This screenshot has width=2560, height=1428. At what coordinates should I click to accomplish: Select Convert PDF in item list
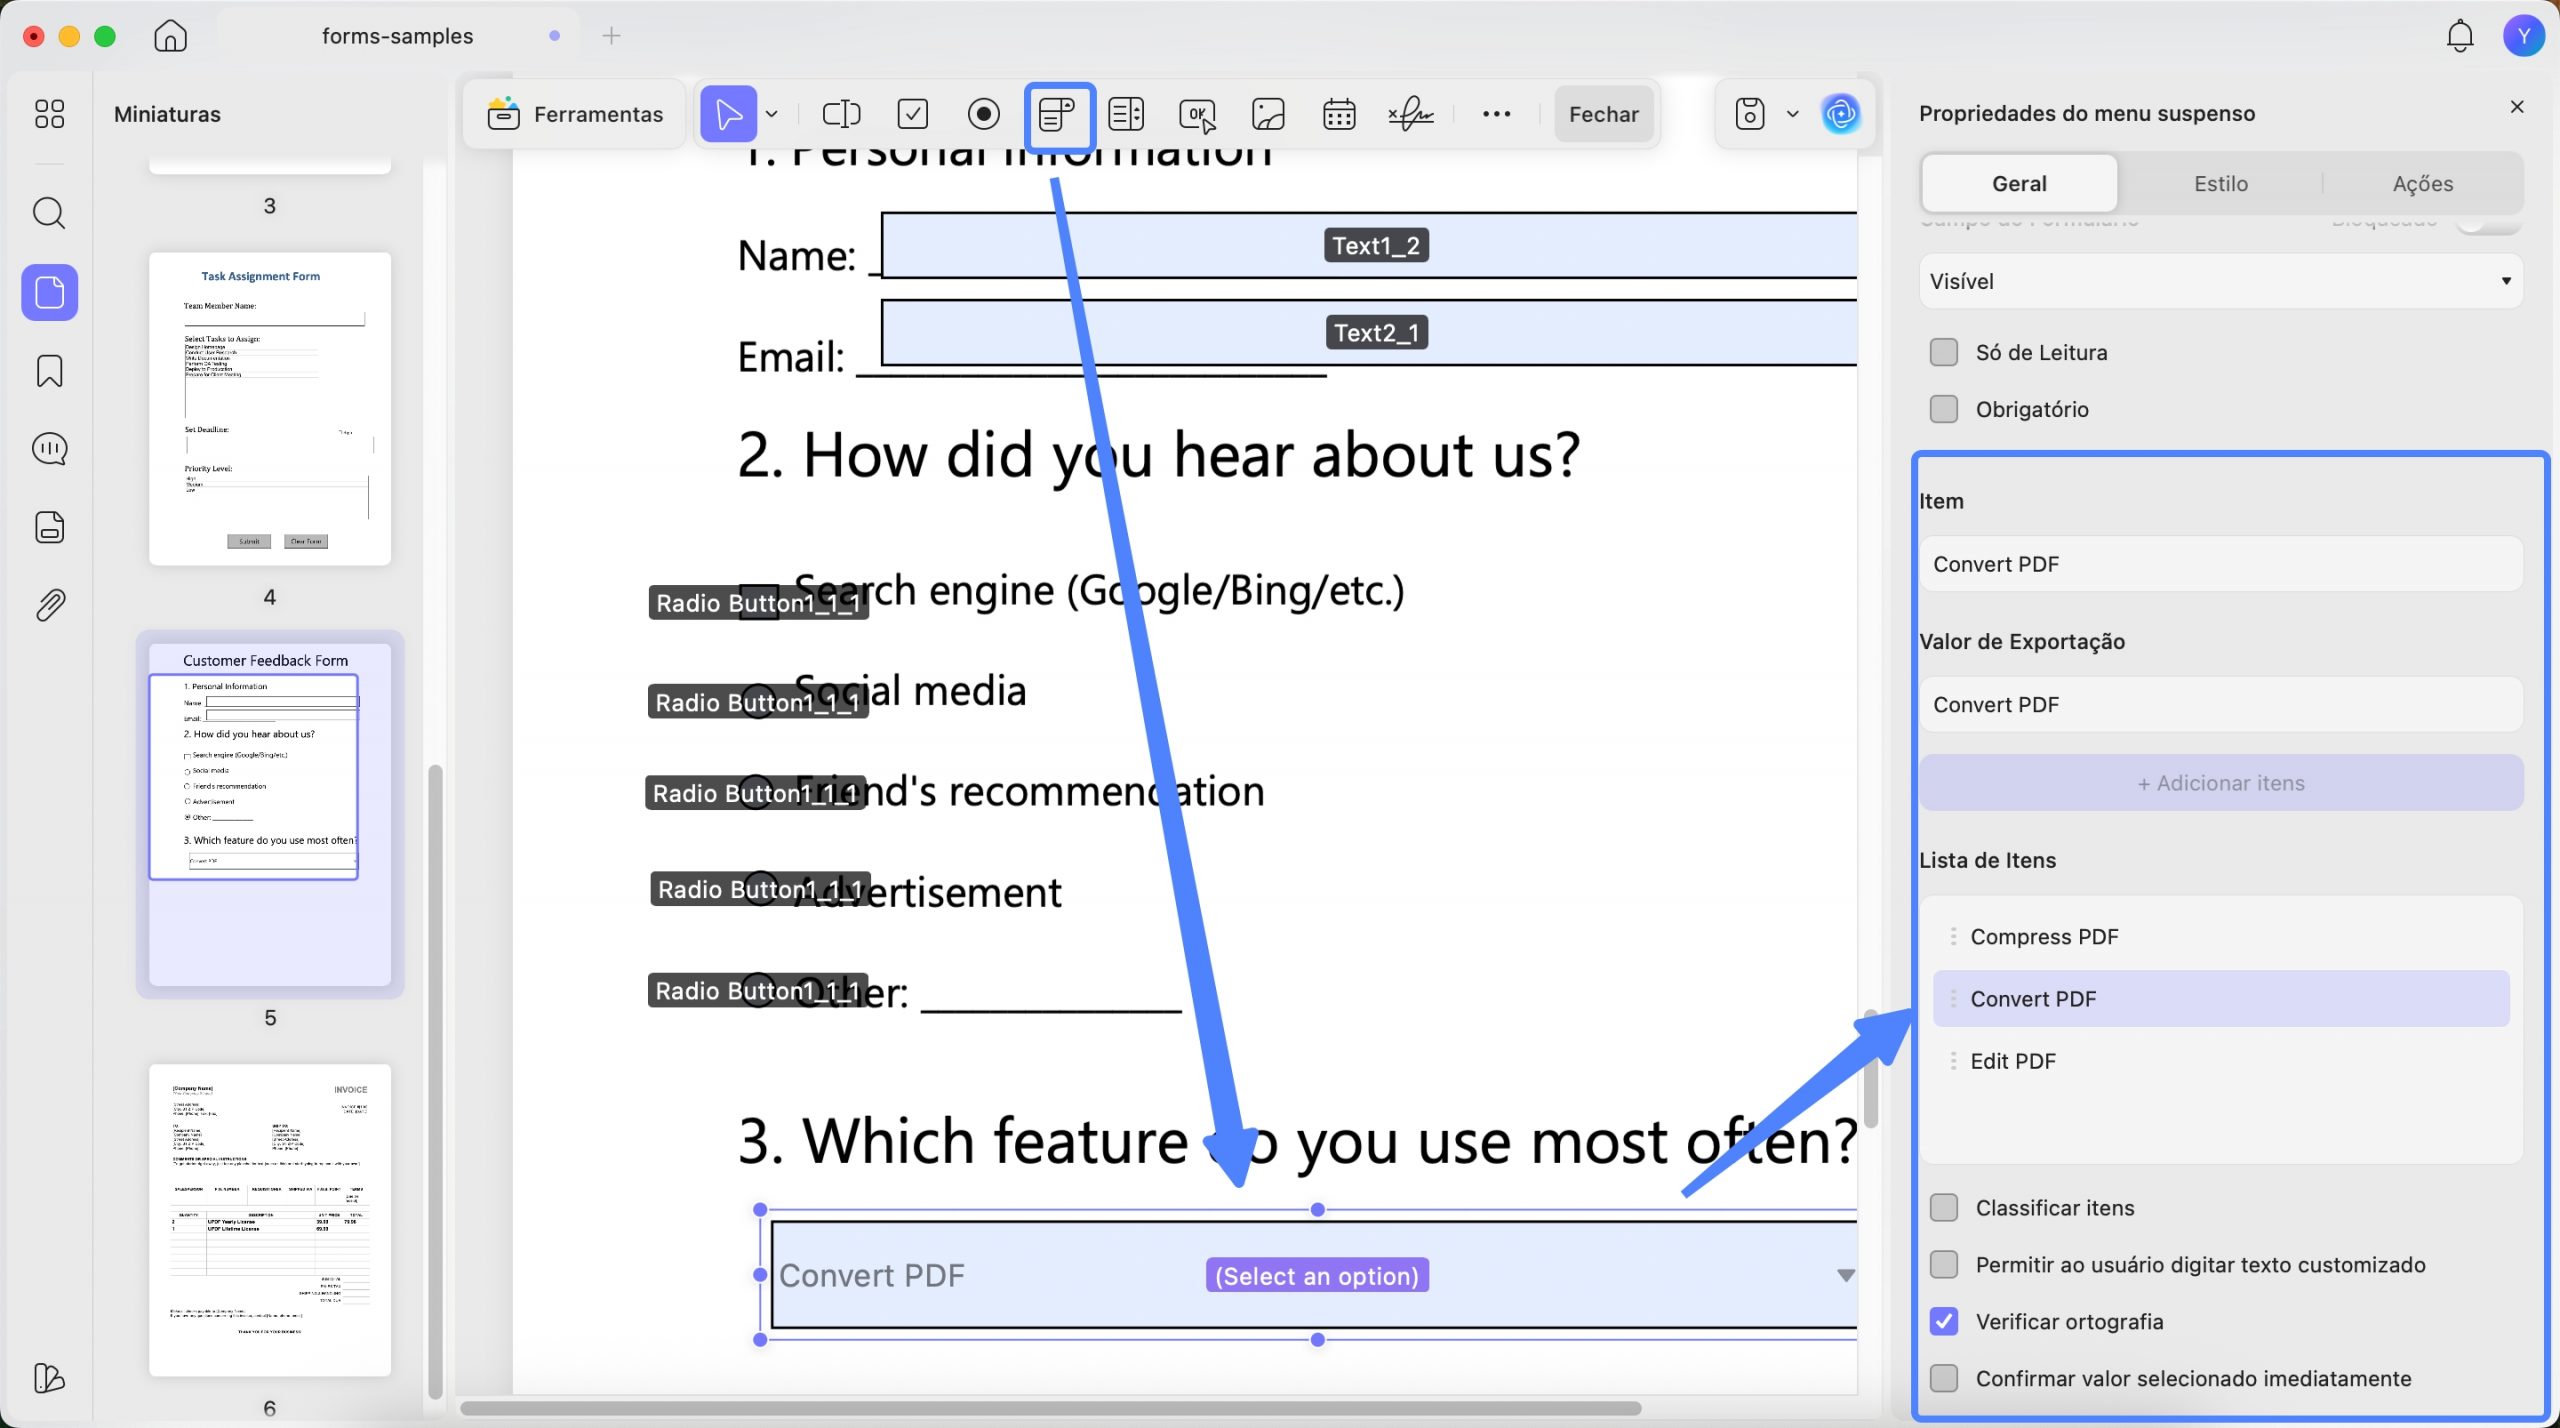(x=2220, y=999)
